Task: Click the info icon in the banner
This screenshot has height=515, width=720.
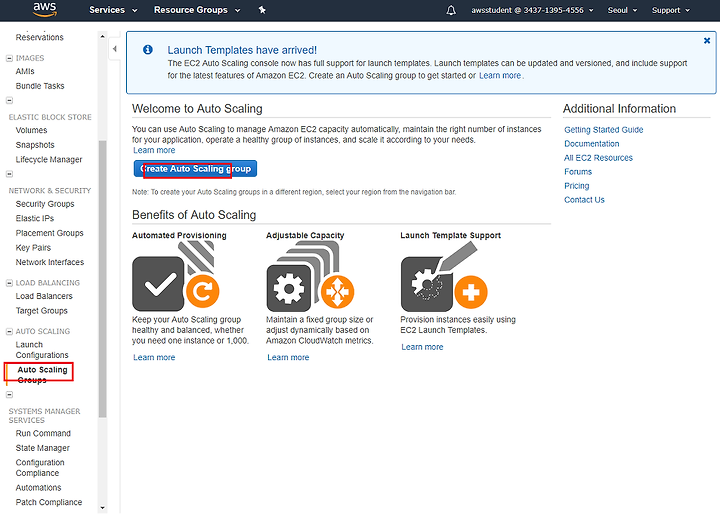Action: tap(148, 50)
